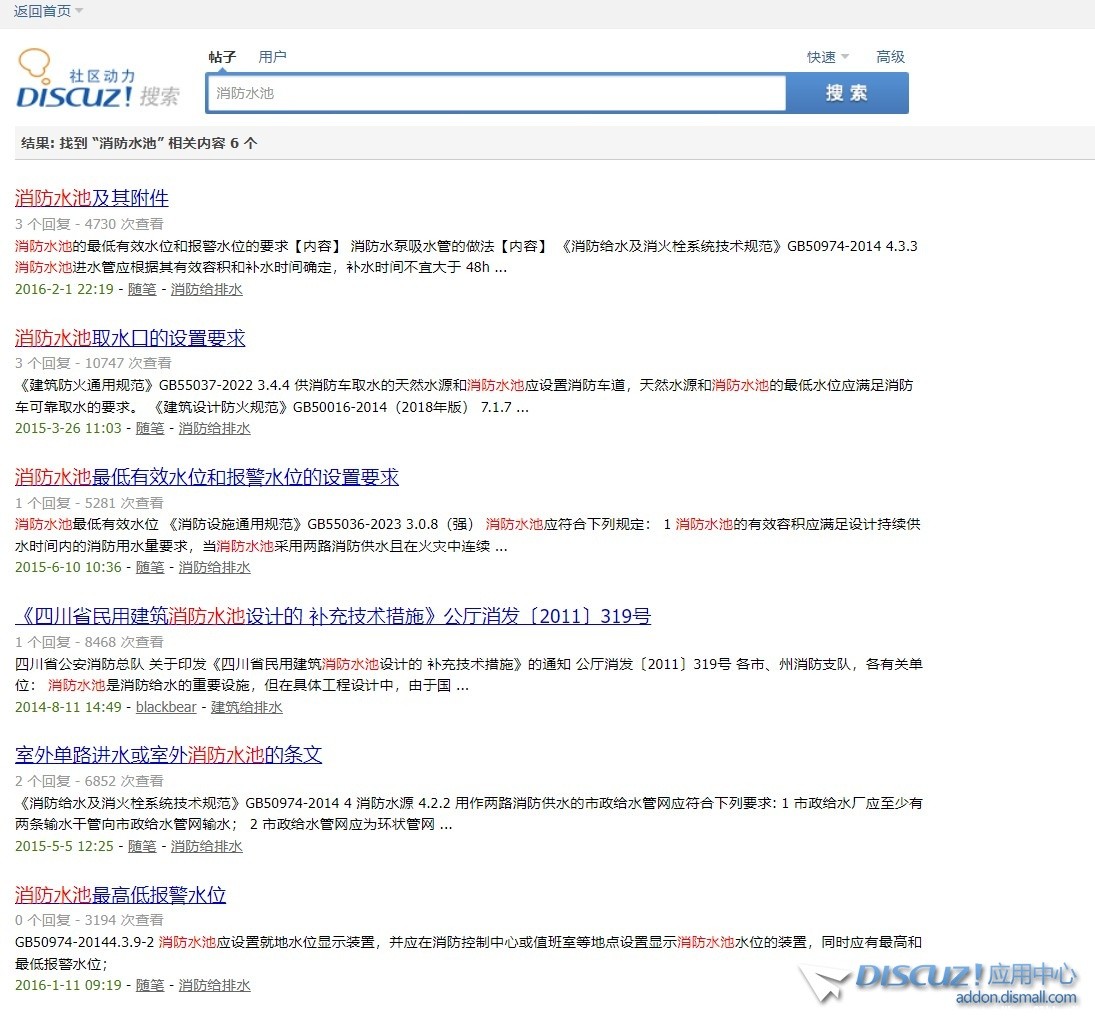Open 随笔 author link under first result
The image size is (1095, 1023).
click(142, 289)
